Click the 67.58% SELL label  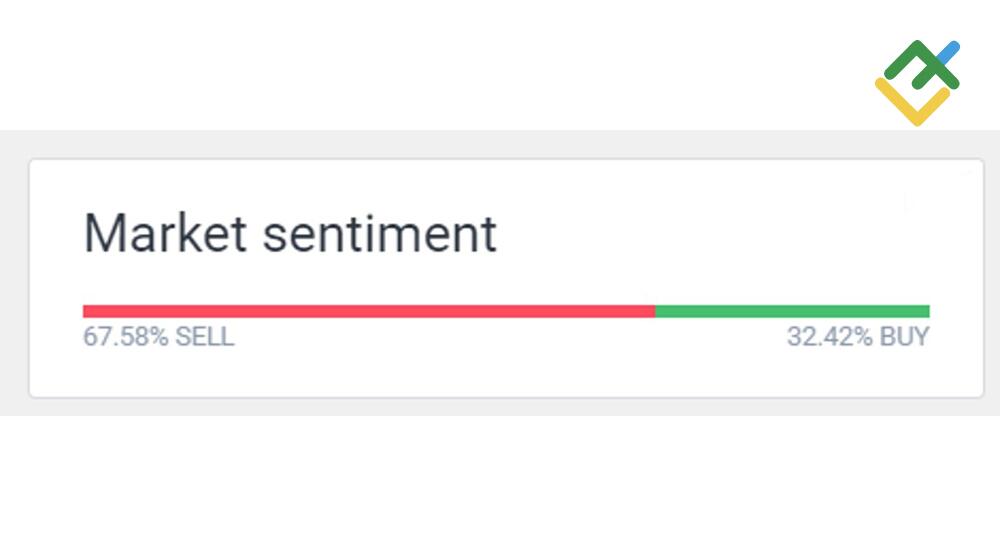(158, 337)
